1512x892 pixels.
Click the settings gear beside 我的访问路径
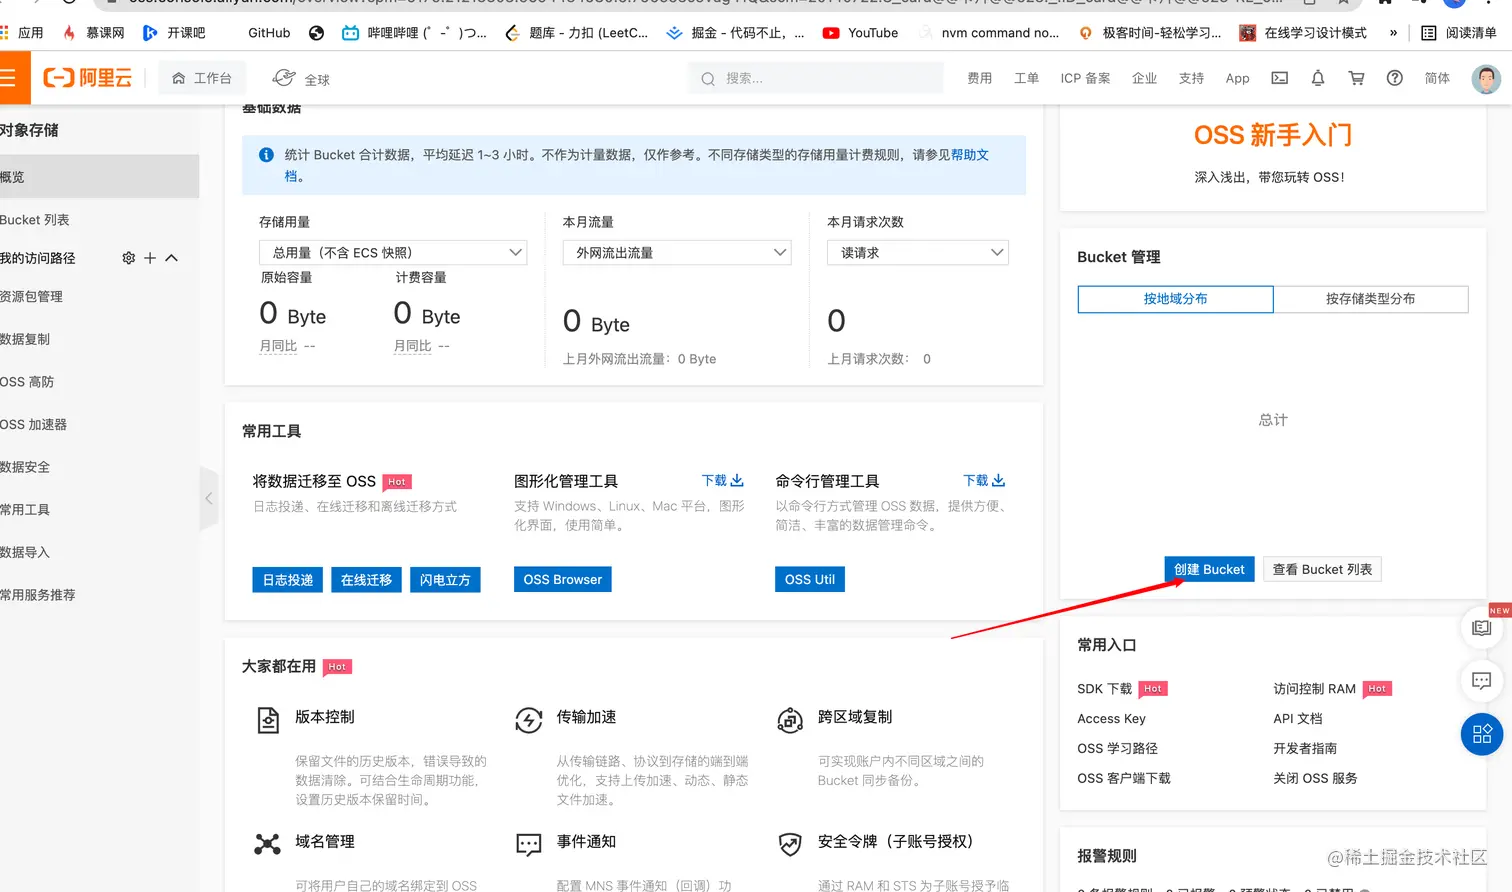[128, 258]
